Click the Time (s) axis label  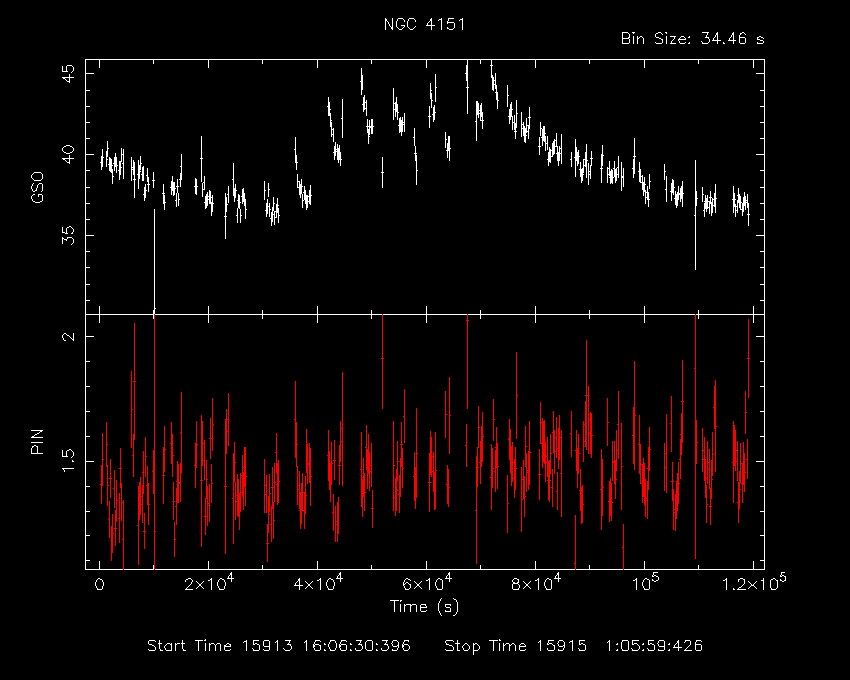pyautogui.click(x=424, y=606)
